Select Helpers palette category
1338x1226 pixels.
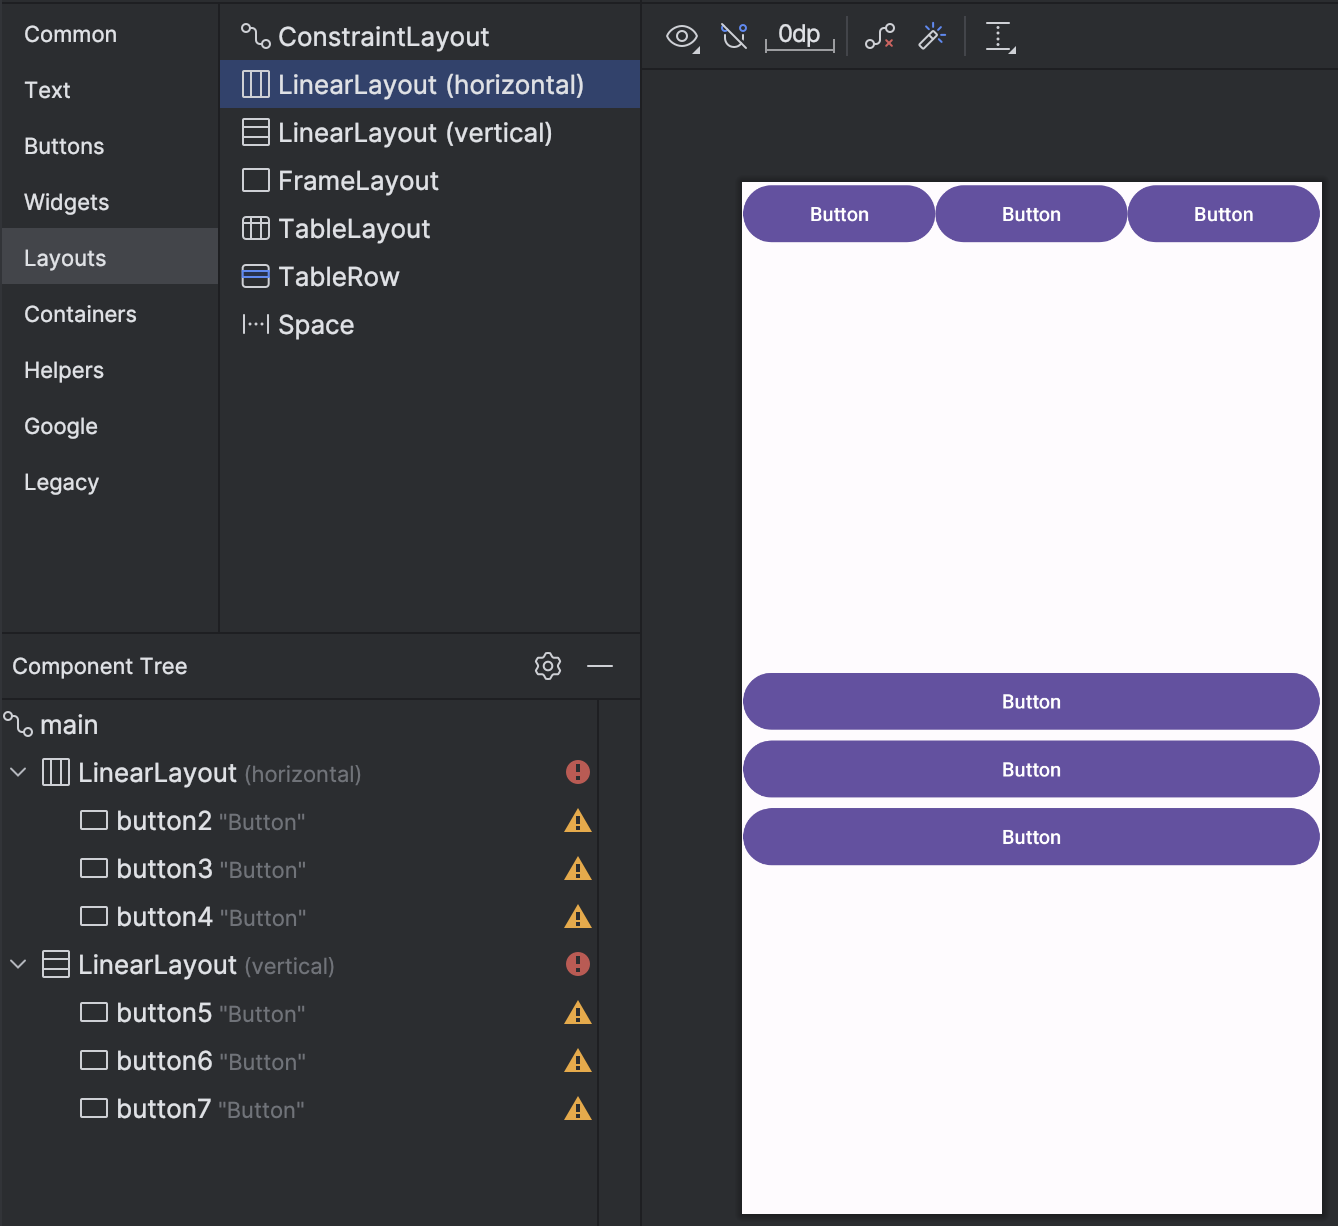pos(110,370)
